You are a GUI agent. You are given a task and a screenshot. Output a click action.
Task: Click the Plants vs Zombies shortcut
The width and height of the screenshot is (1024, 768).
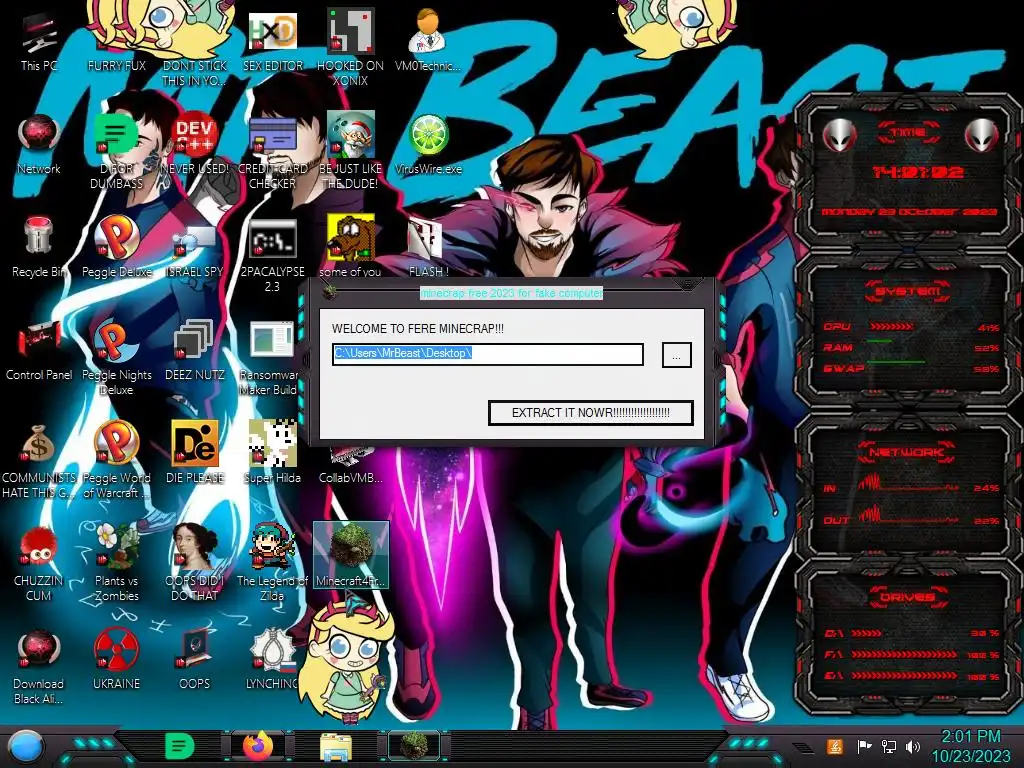tap(116, 564)
